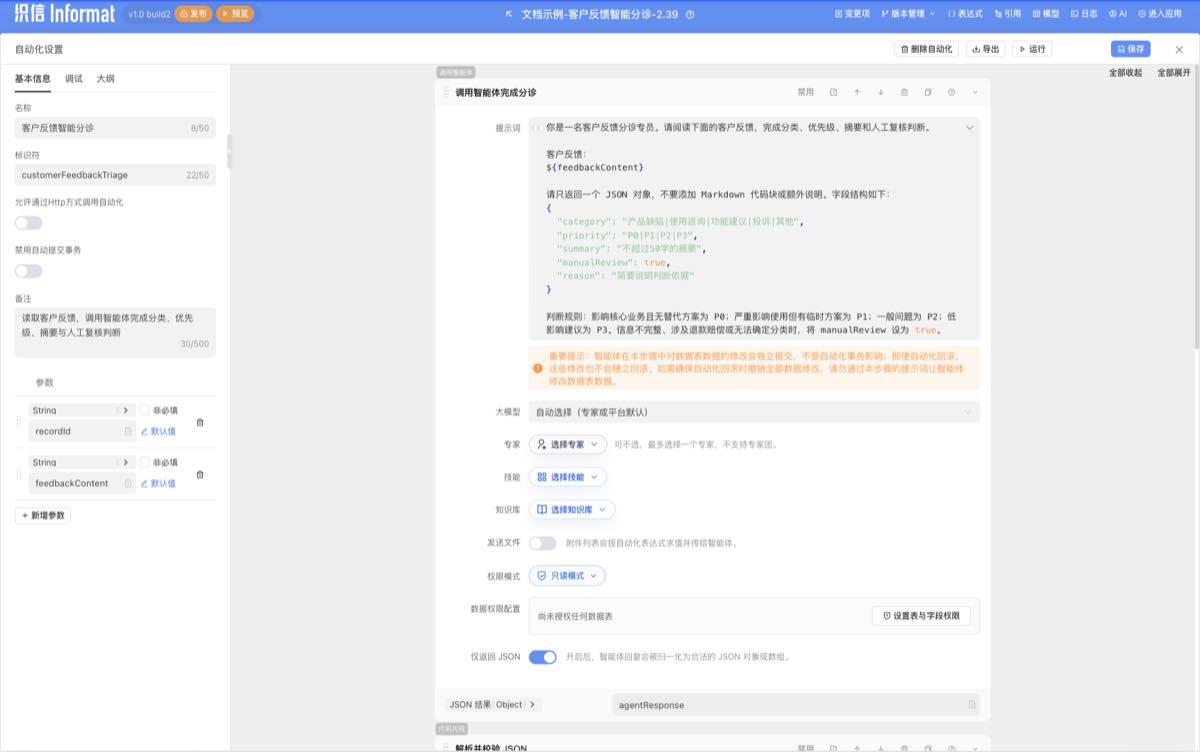The image size is (1200, 752).
Task: Click the 导出 export button
Action: pos(986,49)
